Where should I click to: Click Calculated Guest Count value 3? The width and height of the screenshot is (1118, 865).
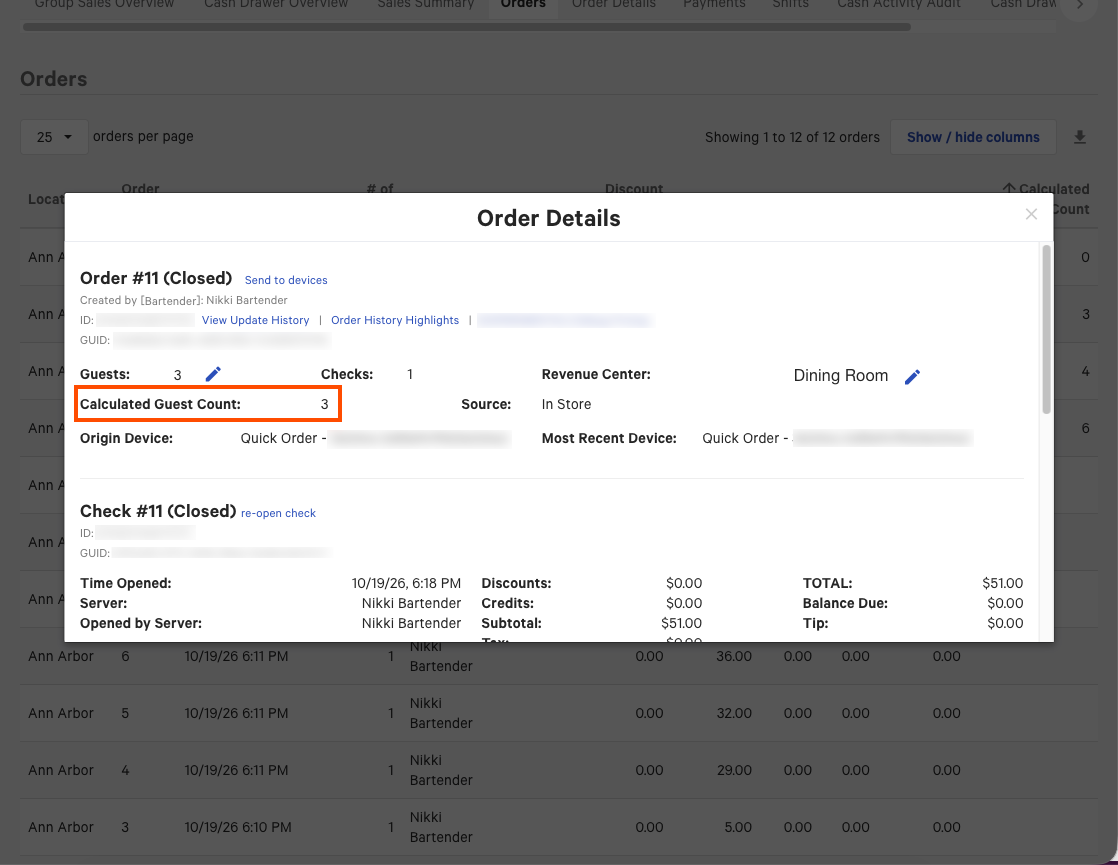point(324,404)
